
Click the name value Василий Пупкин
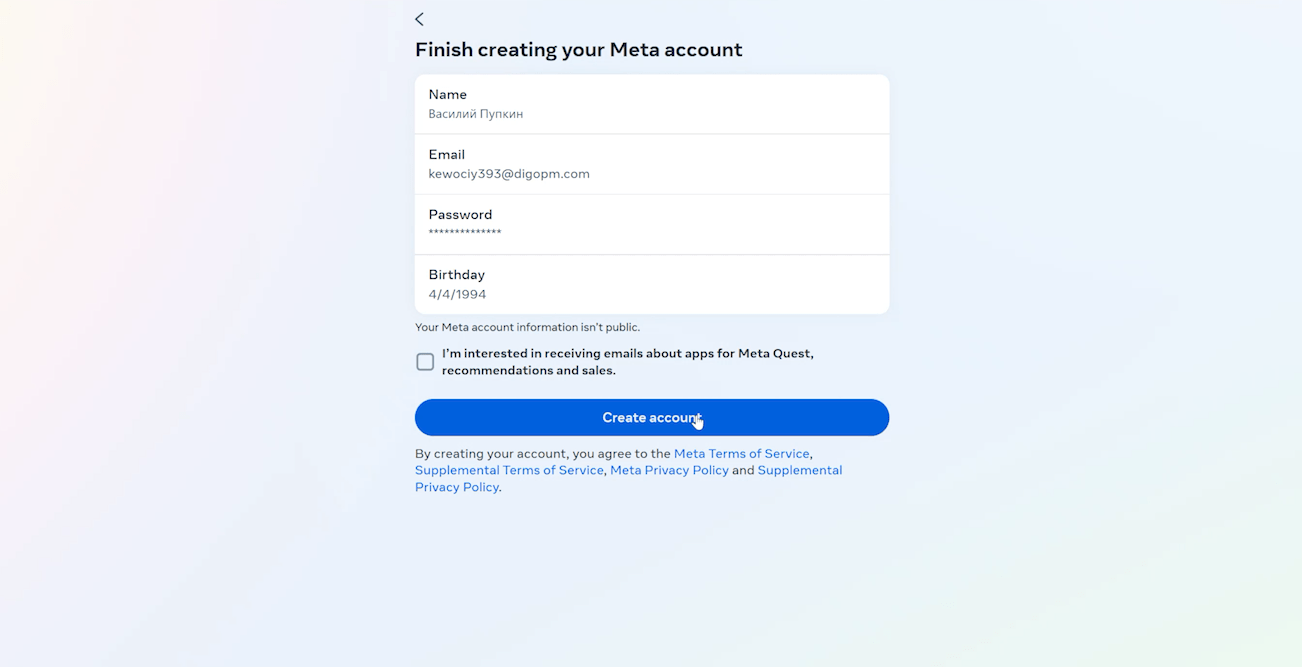(x=476, y=114)
